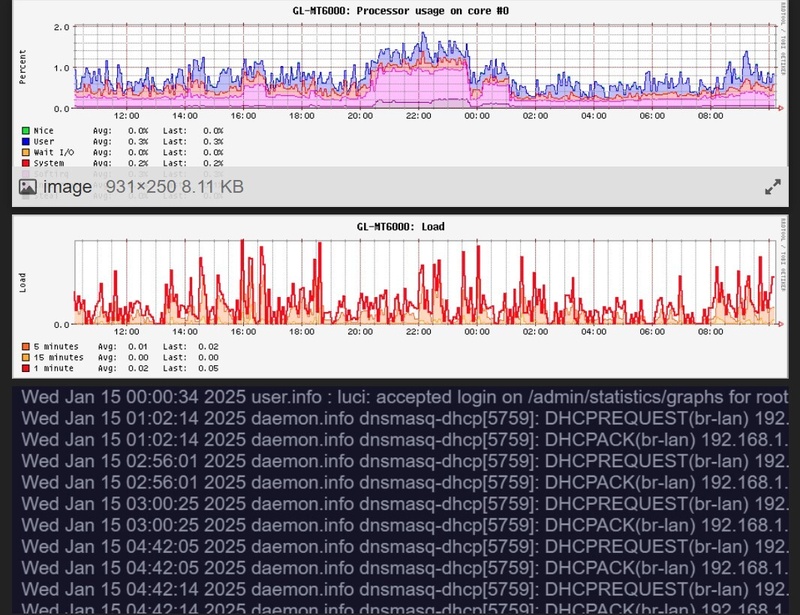Image resolution: width=800 pixels, height=615 pixels.
Task: Select the 02:56:01 DHCPREQUEST log line
Action: pos(405,461)
